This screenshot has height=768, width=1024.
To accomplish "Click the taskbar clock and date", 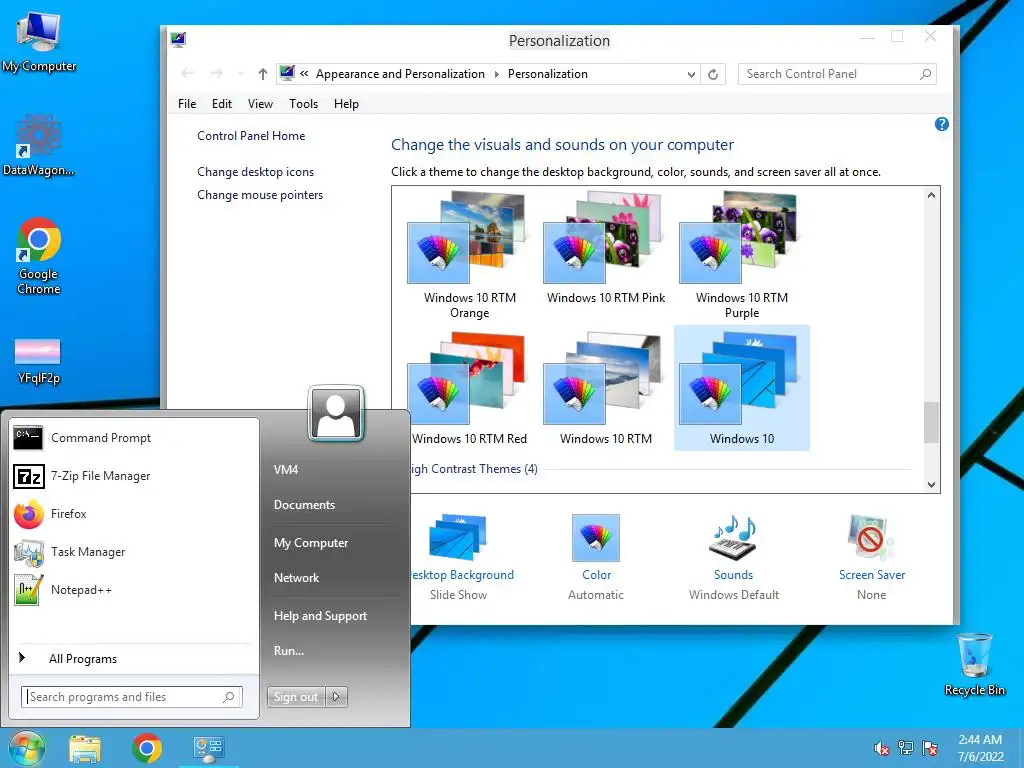I will point(980,748).
